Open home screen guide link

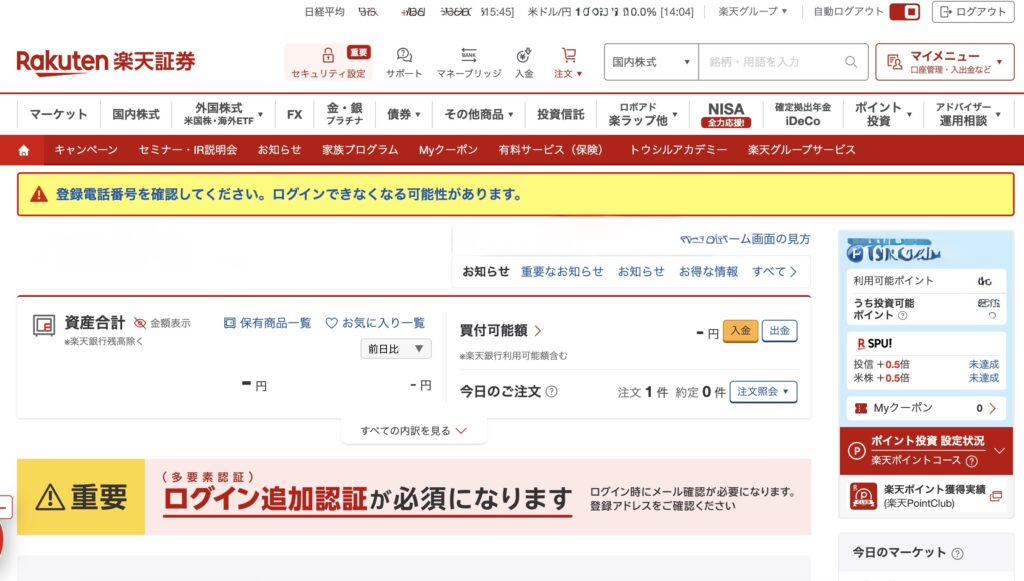click(x=745, y=239)
